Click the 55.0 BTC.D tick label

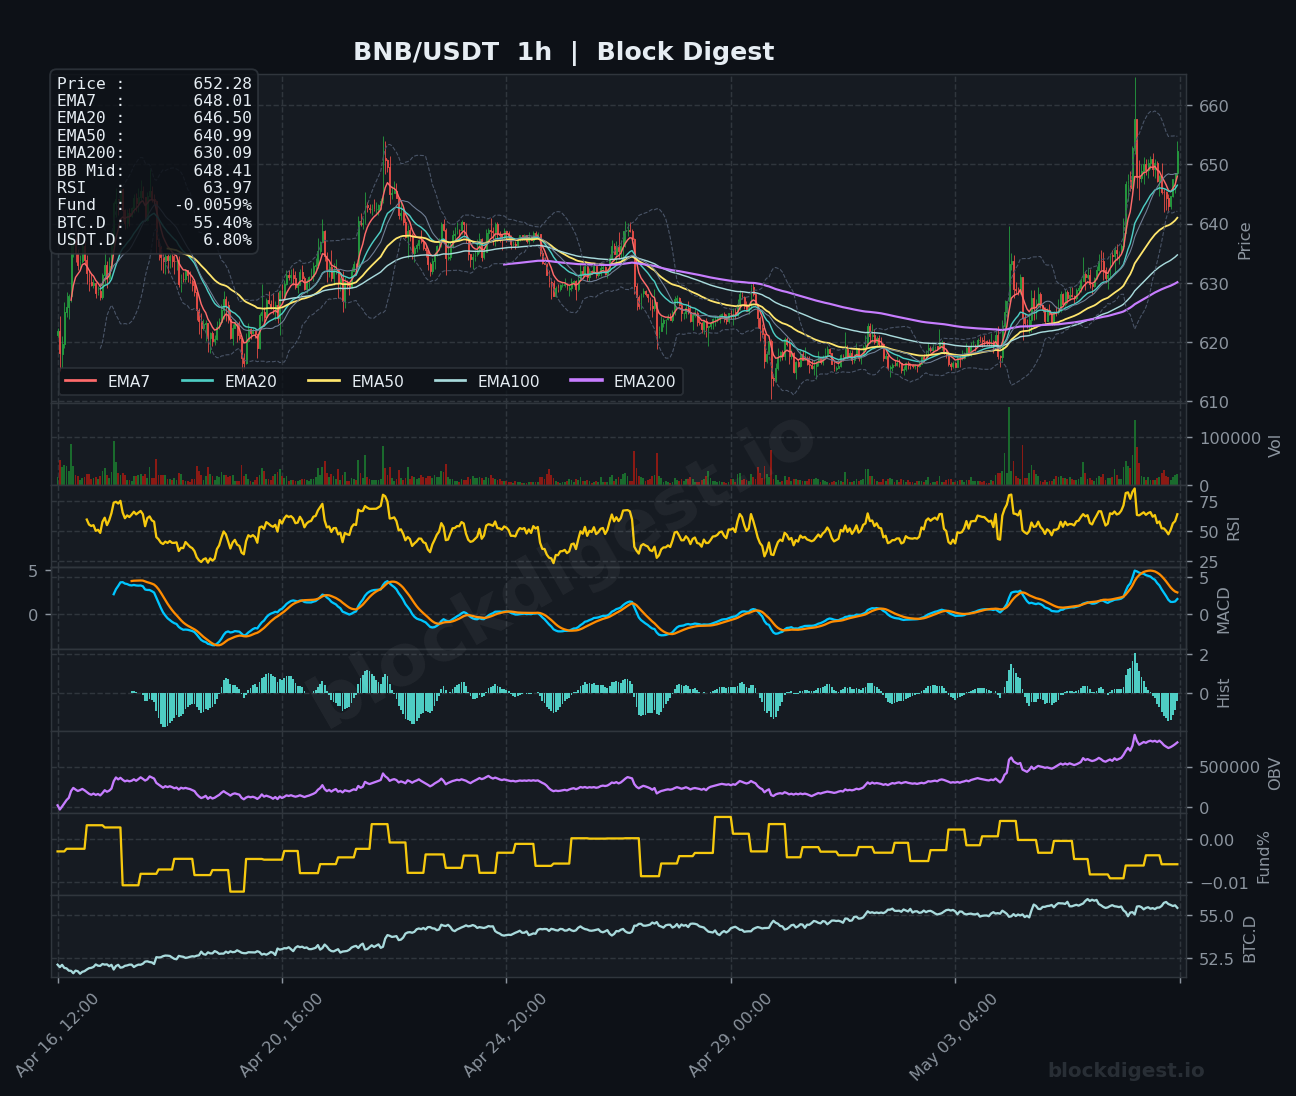(x=1216, y=916)
